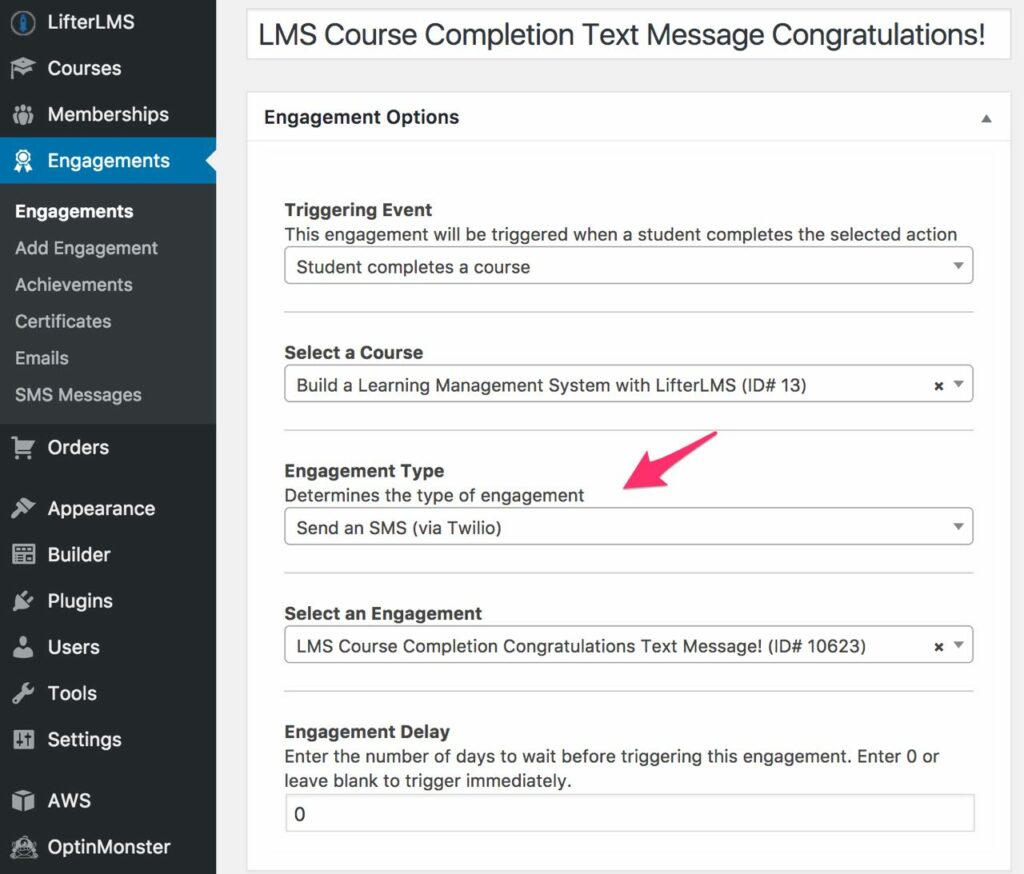This screenshot has height=874, width=1024.
Task: Click the LifterLMS rocket icon
Action: tap(24, 23)
